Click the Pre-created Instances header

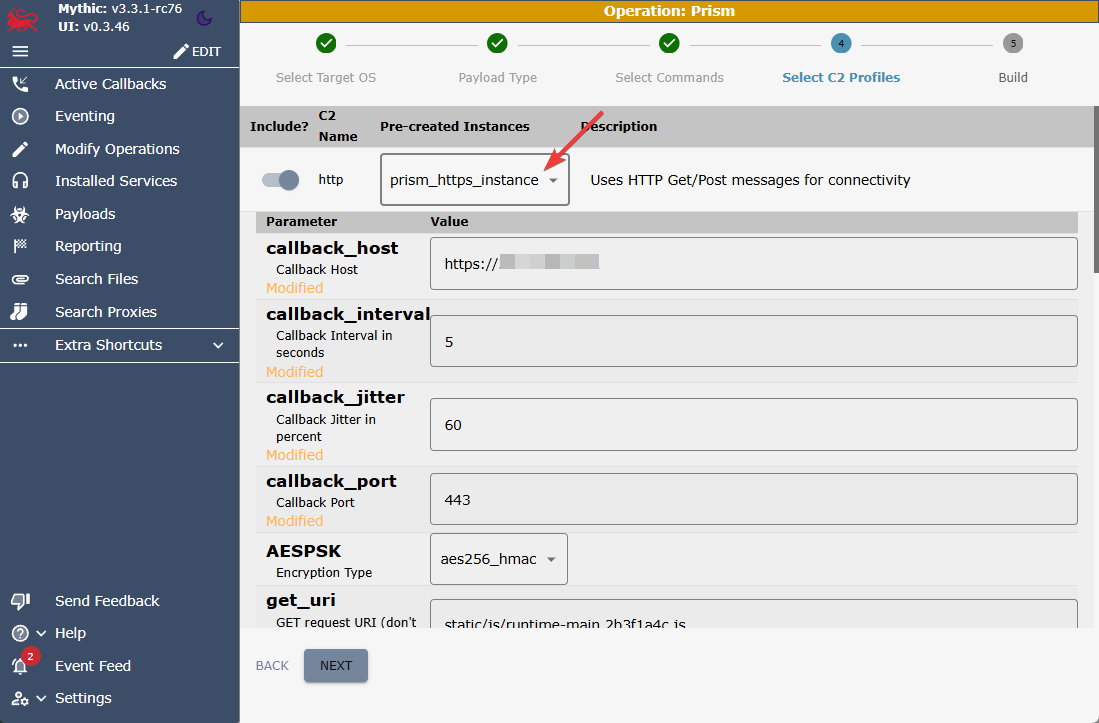(x=455, y=127)
